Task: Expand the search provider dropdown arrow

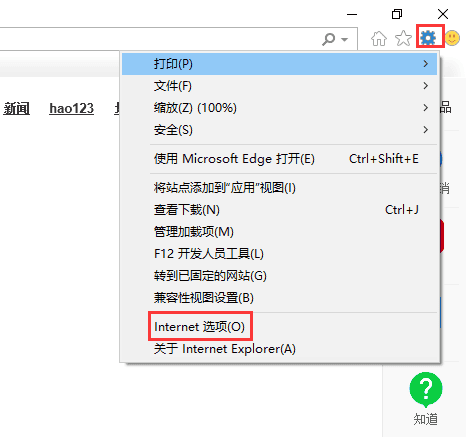Action: click(x=345, y=40)
